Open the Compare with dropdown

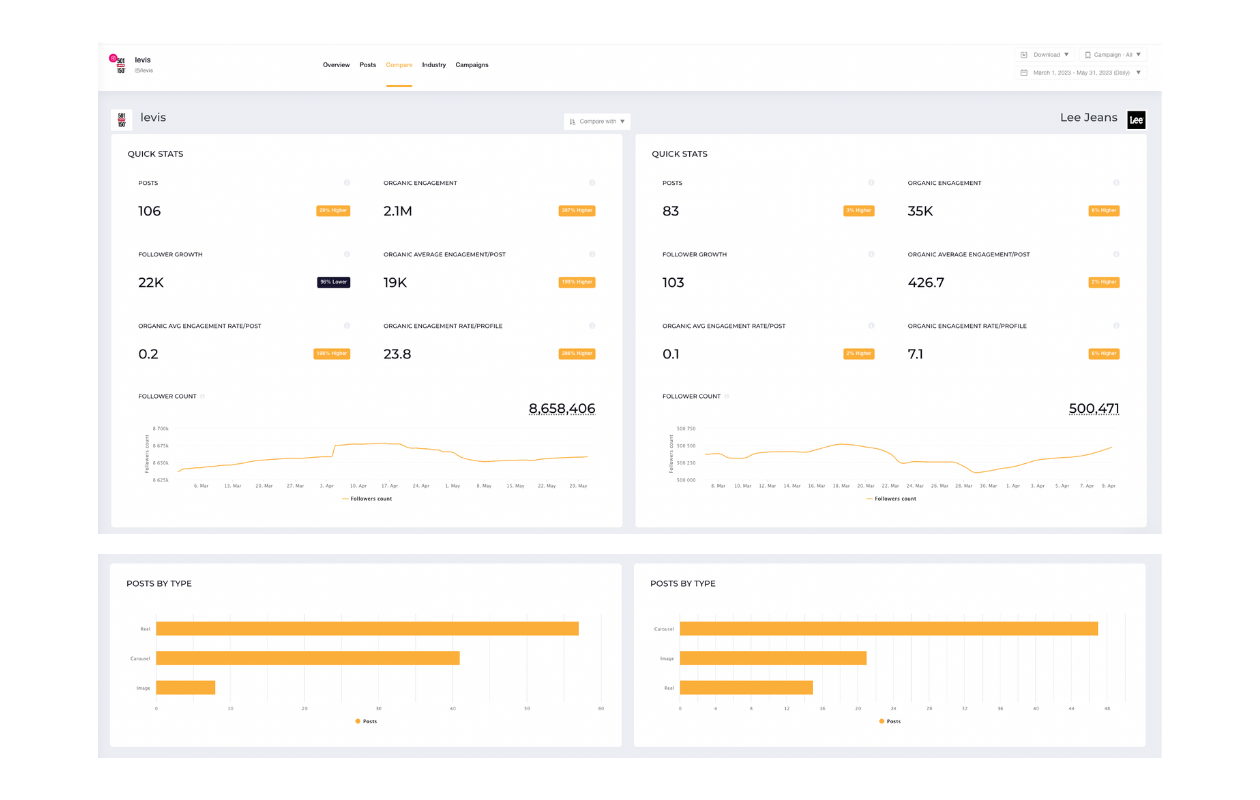pos(597,121)
